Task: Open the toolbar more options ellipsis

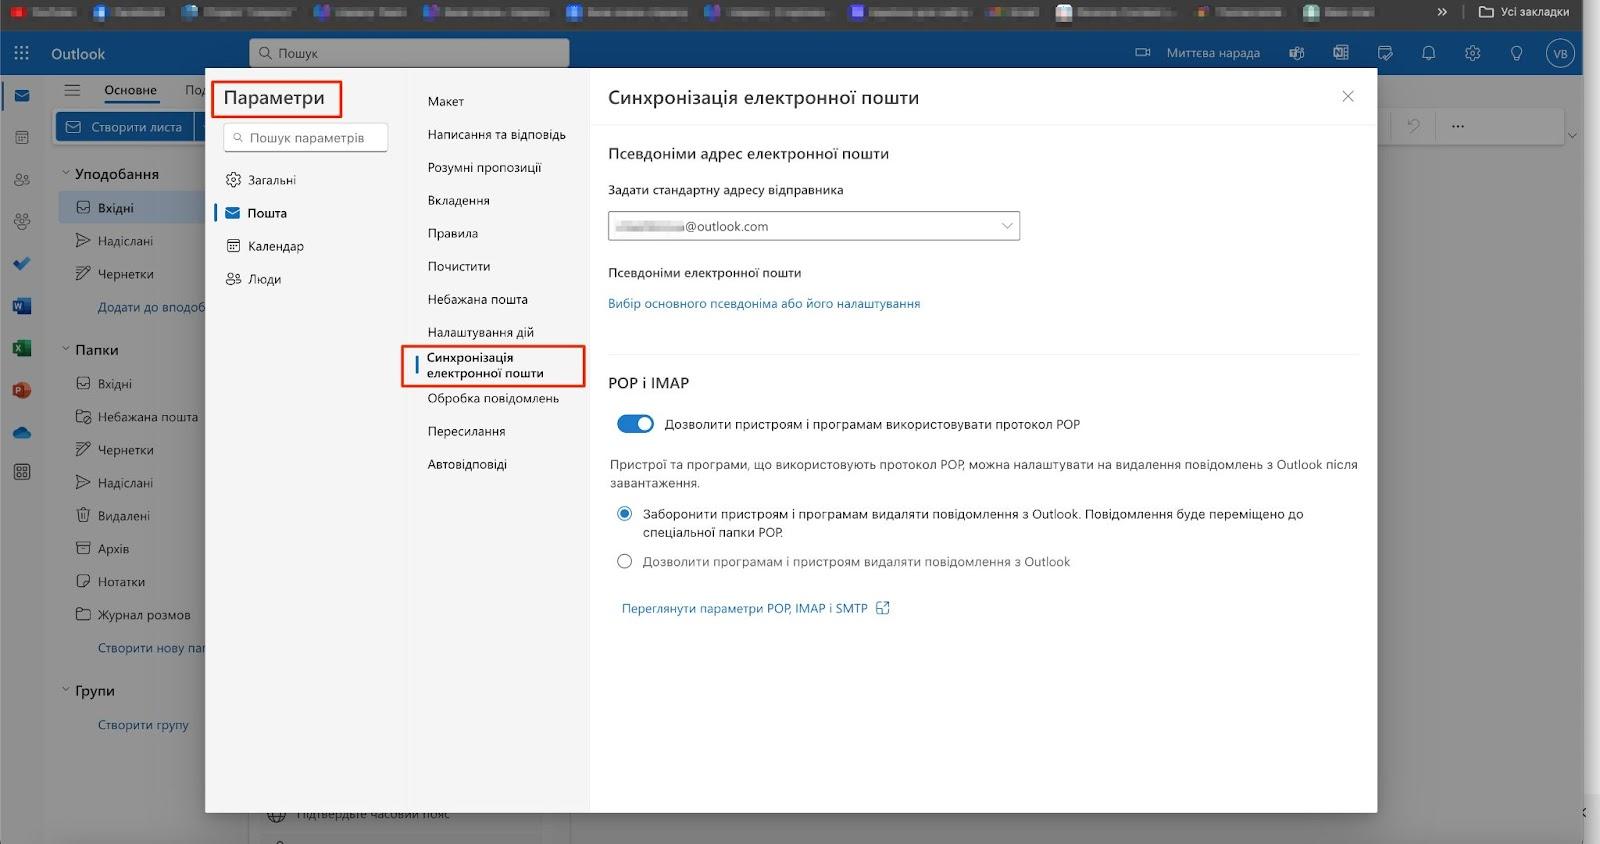Action: coord(1458,126)
